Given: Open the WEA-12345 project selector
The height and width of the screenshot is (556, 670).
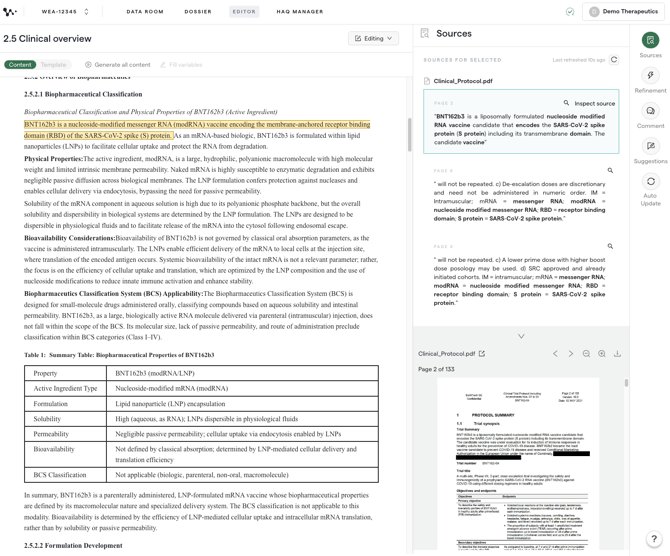Looking at the screenshot, I should tap(65, 12).
